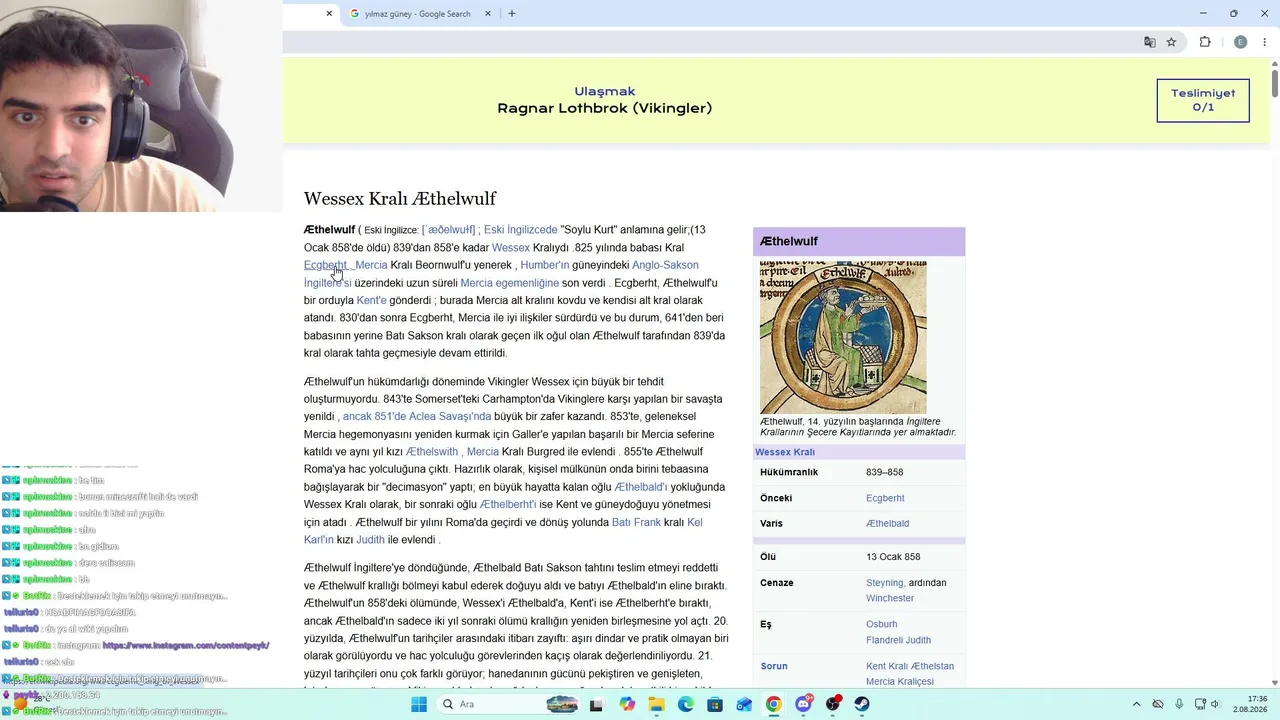Follow the Steyning link in the infobox

(x=886, y=583)
